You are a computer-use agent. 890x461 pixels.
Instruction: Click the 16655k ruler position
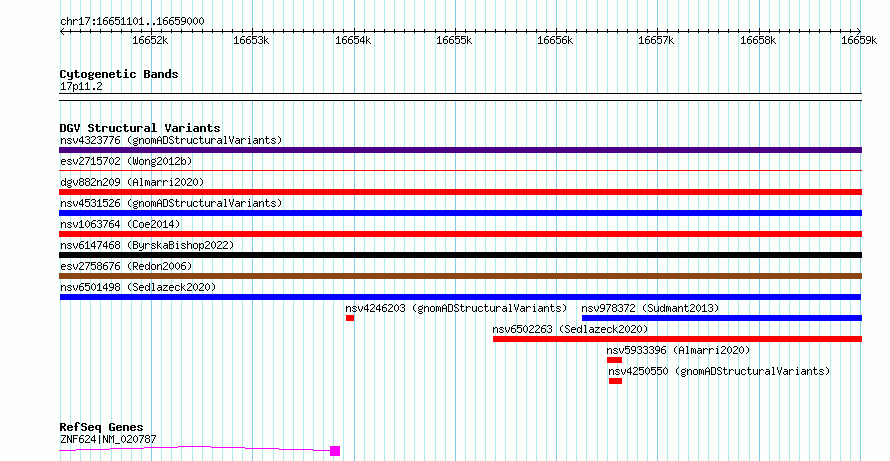454,40
